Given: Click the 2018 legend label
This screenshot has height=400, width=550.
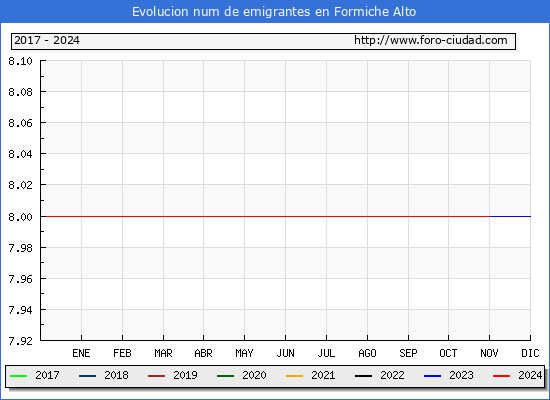Looking at the screenshot, I should (116, 375).
